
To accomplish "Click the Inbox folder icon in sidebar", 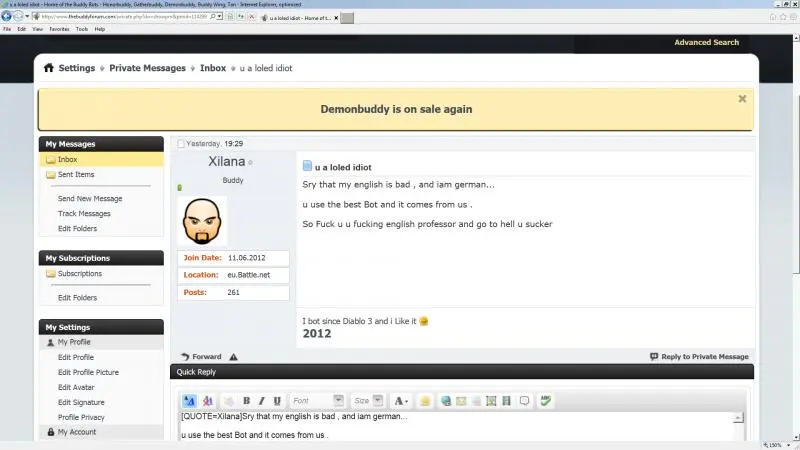I will 51,160.
